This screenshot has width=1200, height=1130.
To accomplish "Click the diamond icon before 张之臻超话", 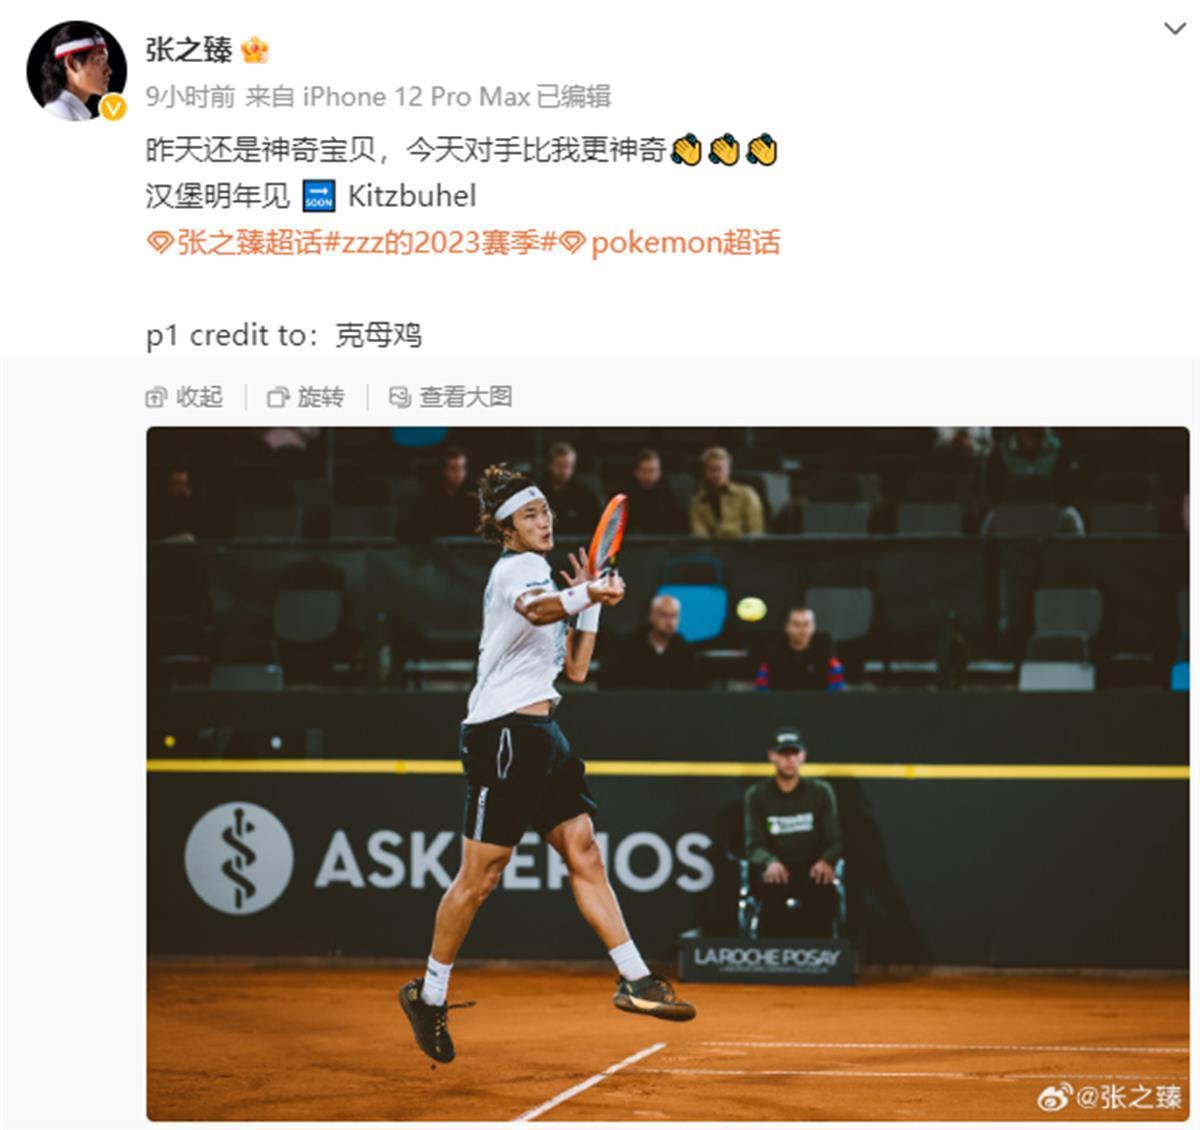I will coord(160,243).
